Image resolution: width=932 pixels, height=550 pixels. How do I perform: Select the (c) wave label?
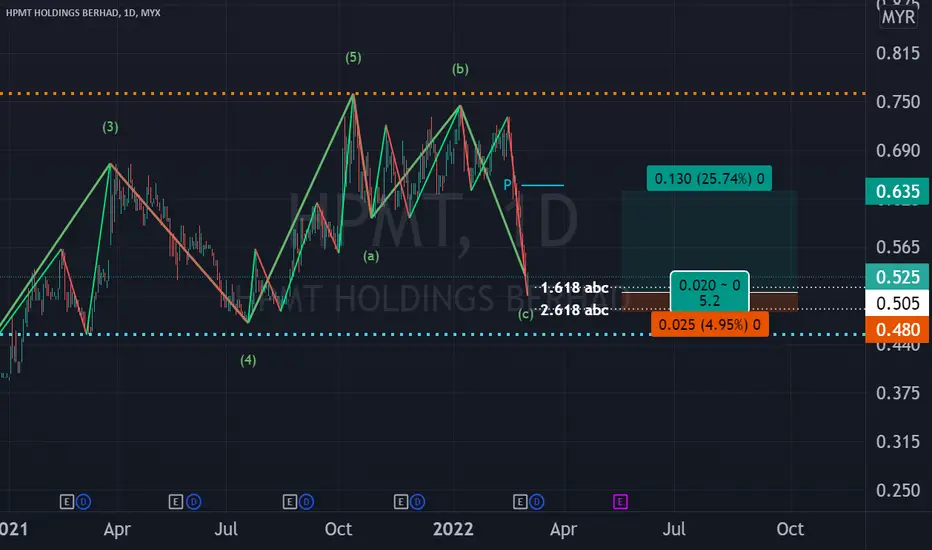tap(525, 314)
